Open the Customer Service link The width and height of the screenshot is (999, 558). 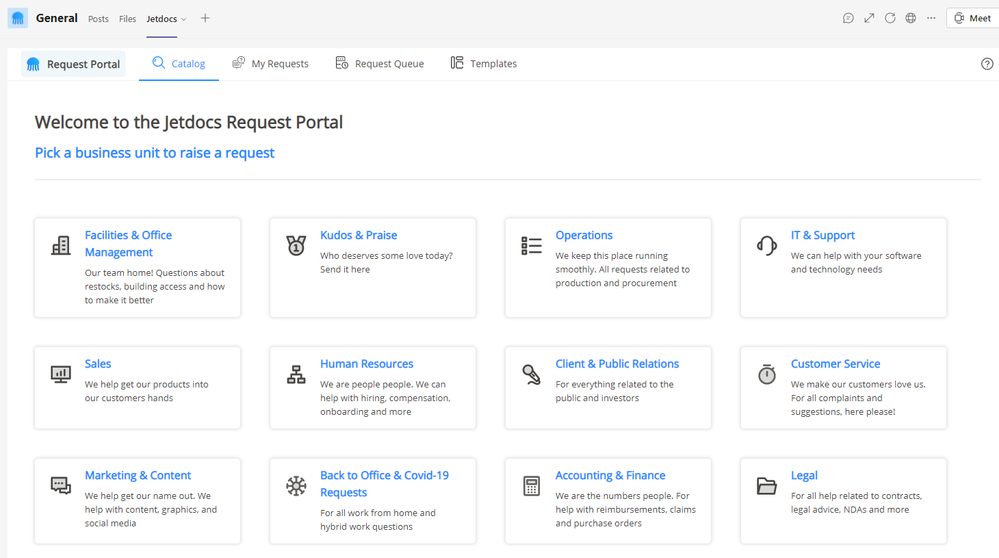(x=835, y=364)
